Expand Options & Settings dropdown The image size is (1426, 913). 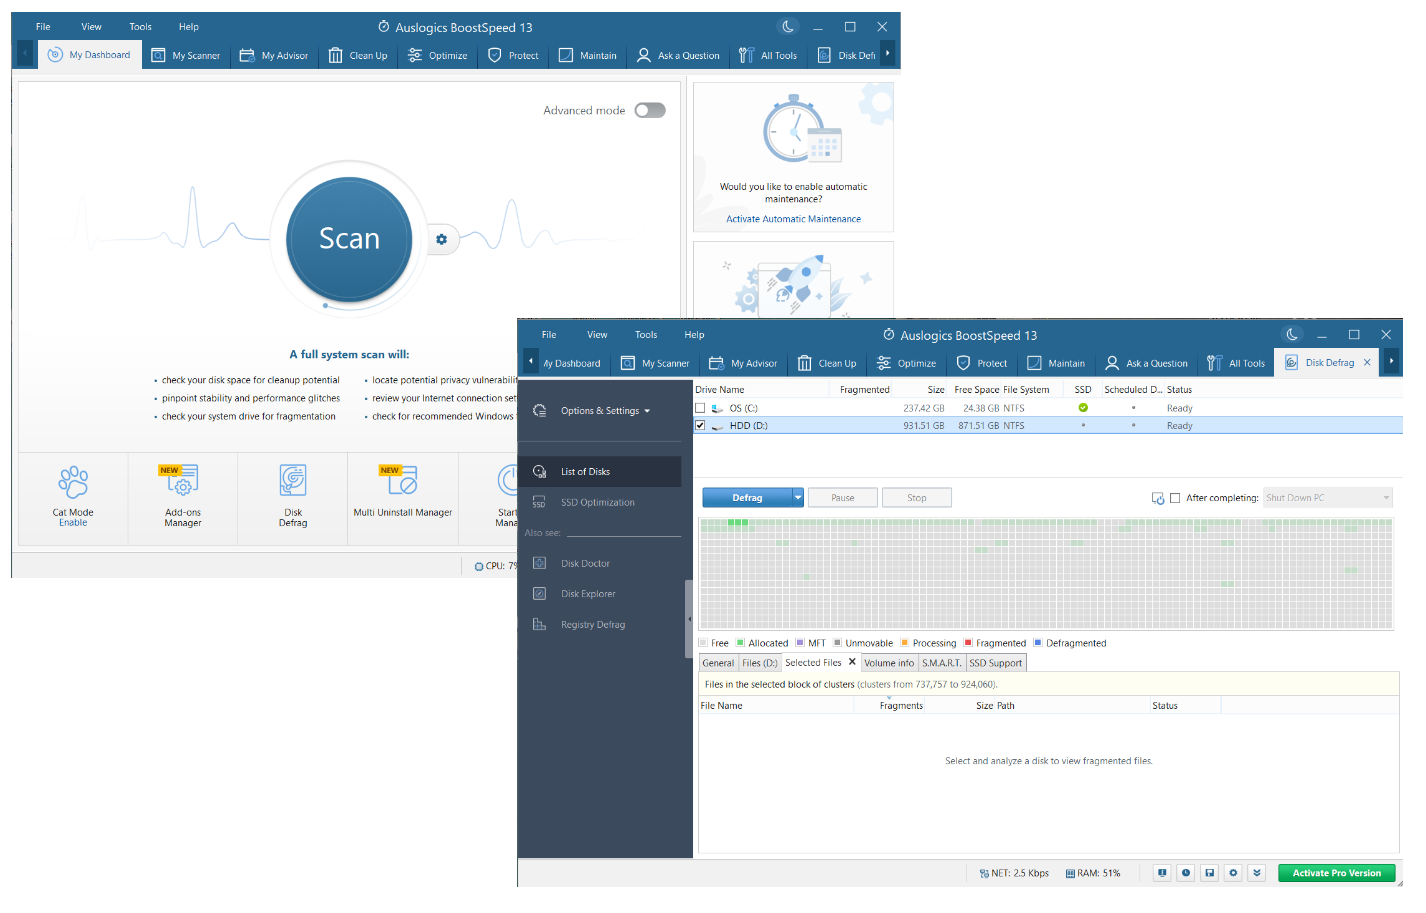tap(605, 411)
